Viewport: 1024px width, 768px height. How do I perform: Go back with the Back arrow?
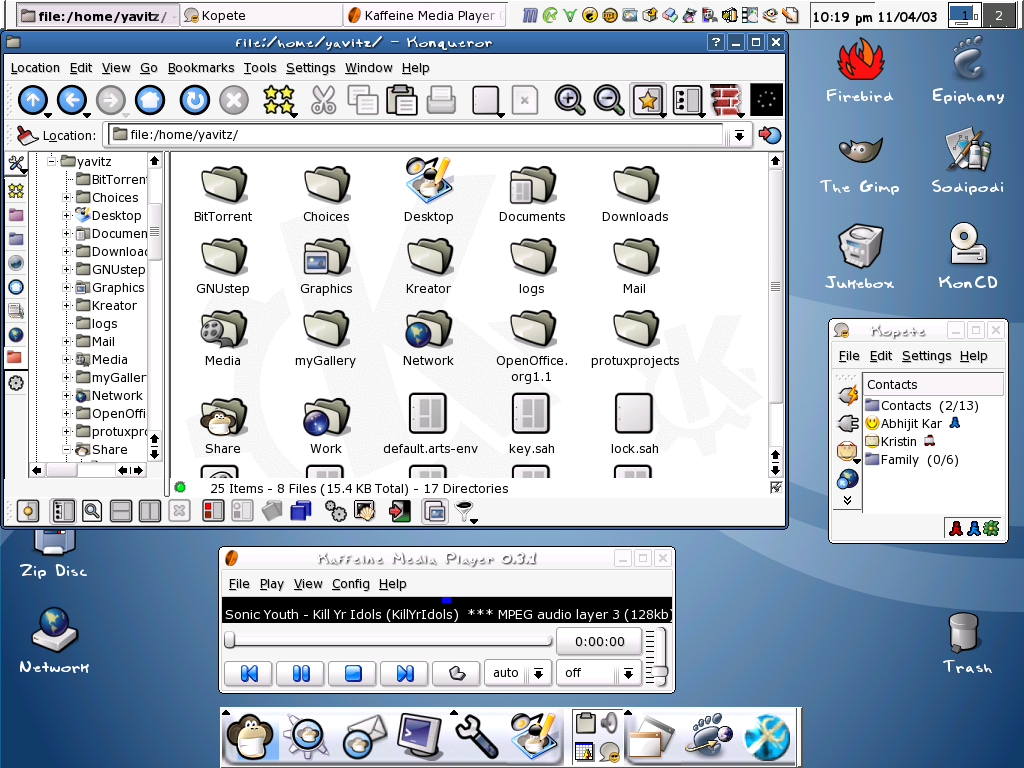click(x=72, y=101)
